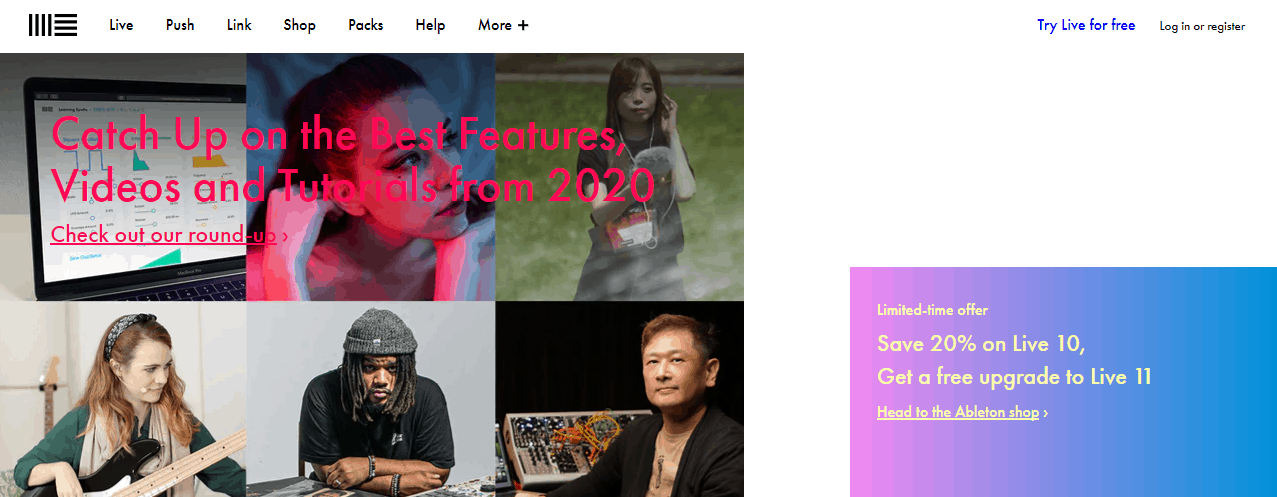
Task: Click Try Live for free
Action: pos(1086,25)
